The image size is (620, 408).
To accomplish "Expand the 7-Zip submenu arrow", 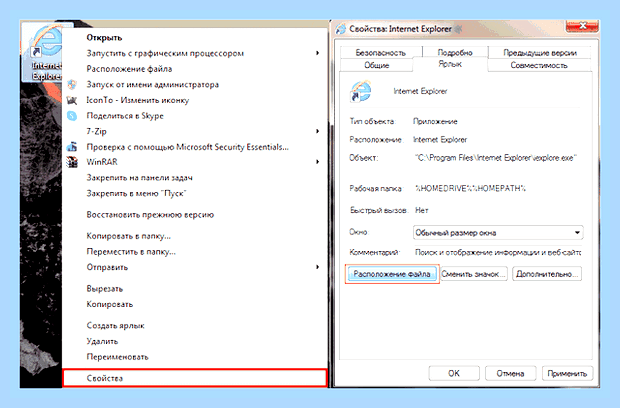I will (x=318, y=131).
